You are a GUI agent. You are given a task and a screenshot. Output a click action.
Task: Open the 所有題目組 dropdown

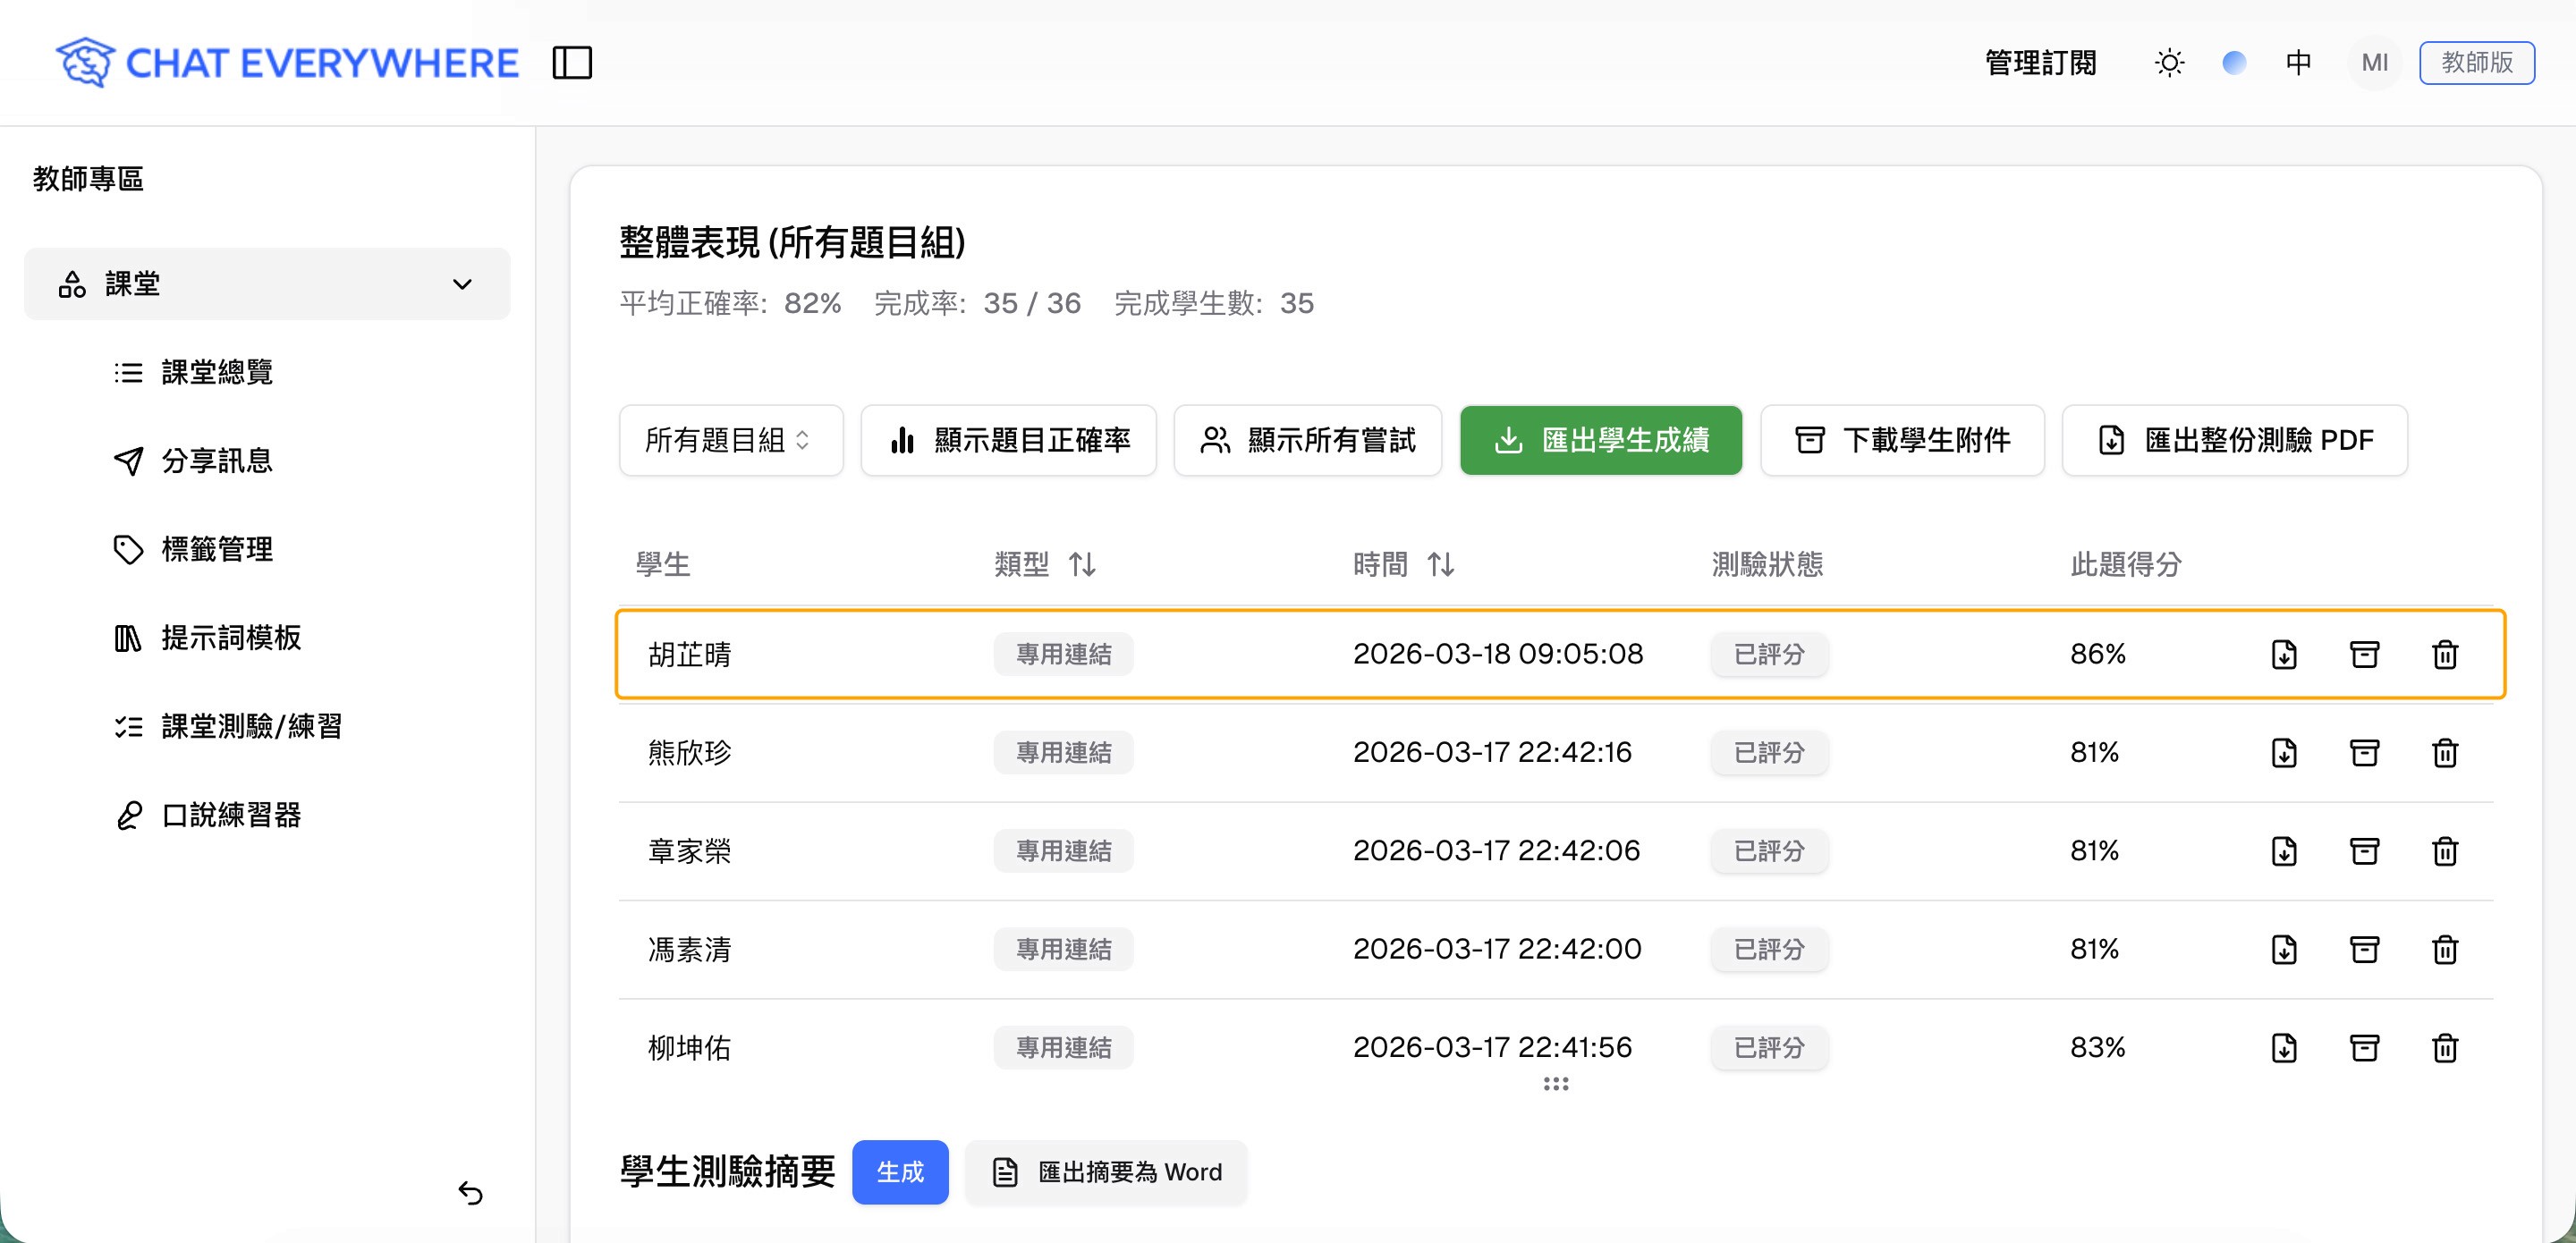pos(730,440)
